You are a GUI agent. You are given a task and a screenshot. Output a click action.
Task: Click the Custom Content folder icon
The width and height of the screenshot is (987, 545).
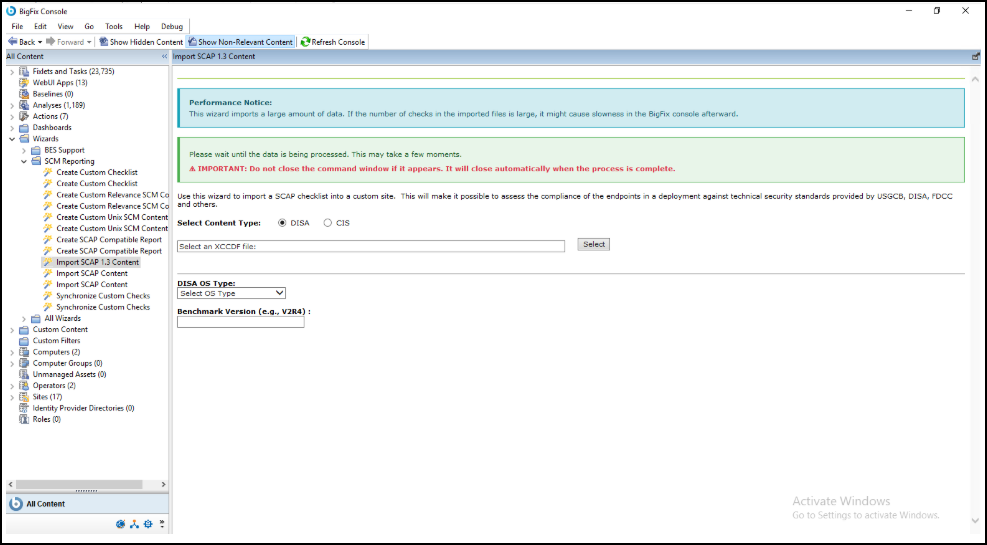[24, 329]
